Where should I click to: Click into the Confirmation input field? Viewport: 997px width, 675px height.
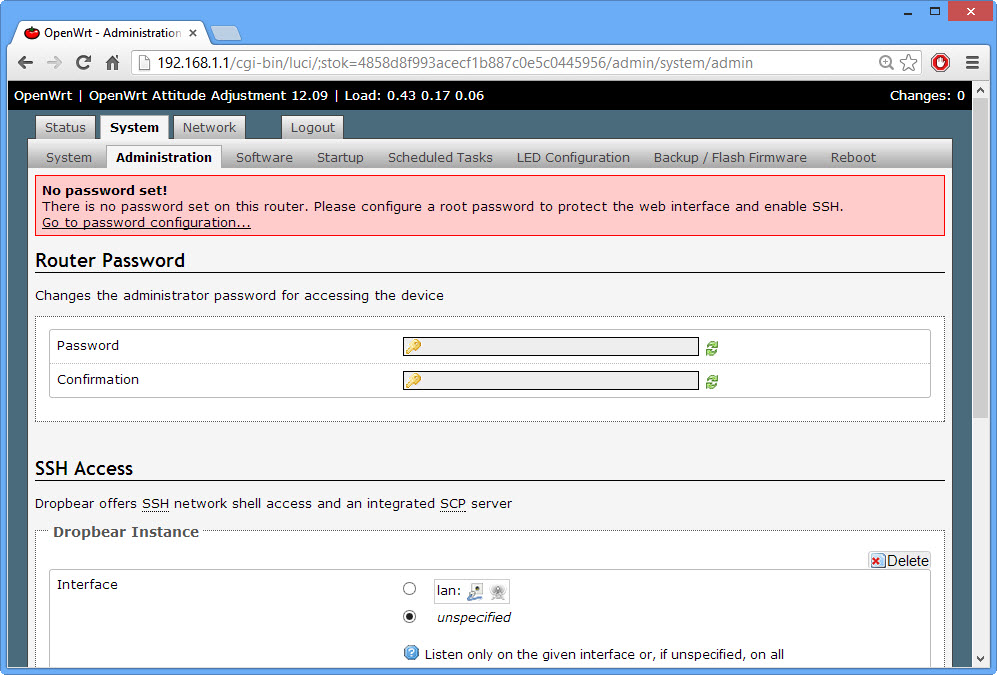click(551, 380)
